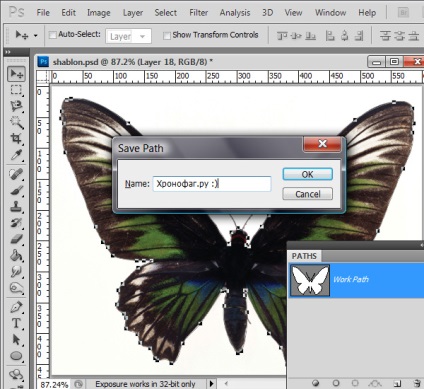Click Distribute Bottom Edges icon
This screenshot has width=424, height=389.
(414, 35)
